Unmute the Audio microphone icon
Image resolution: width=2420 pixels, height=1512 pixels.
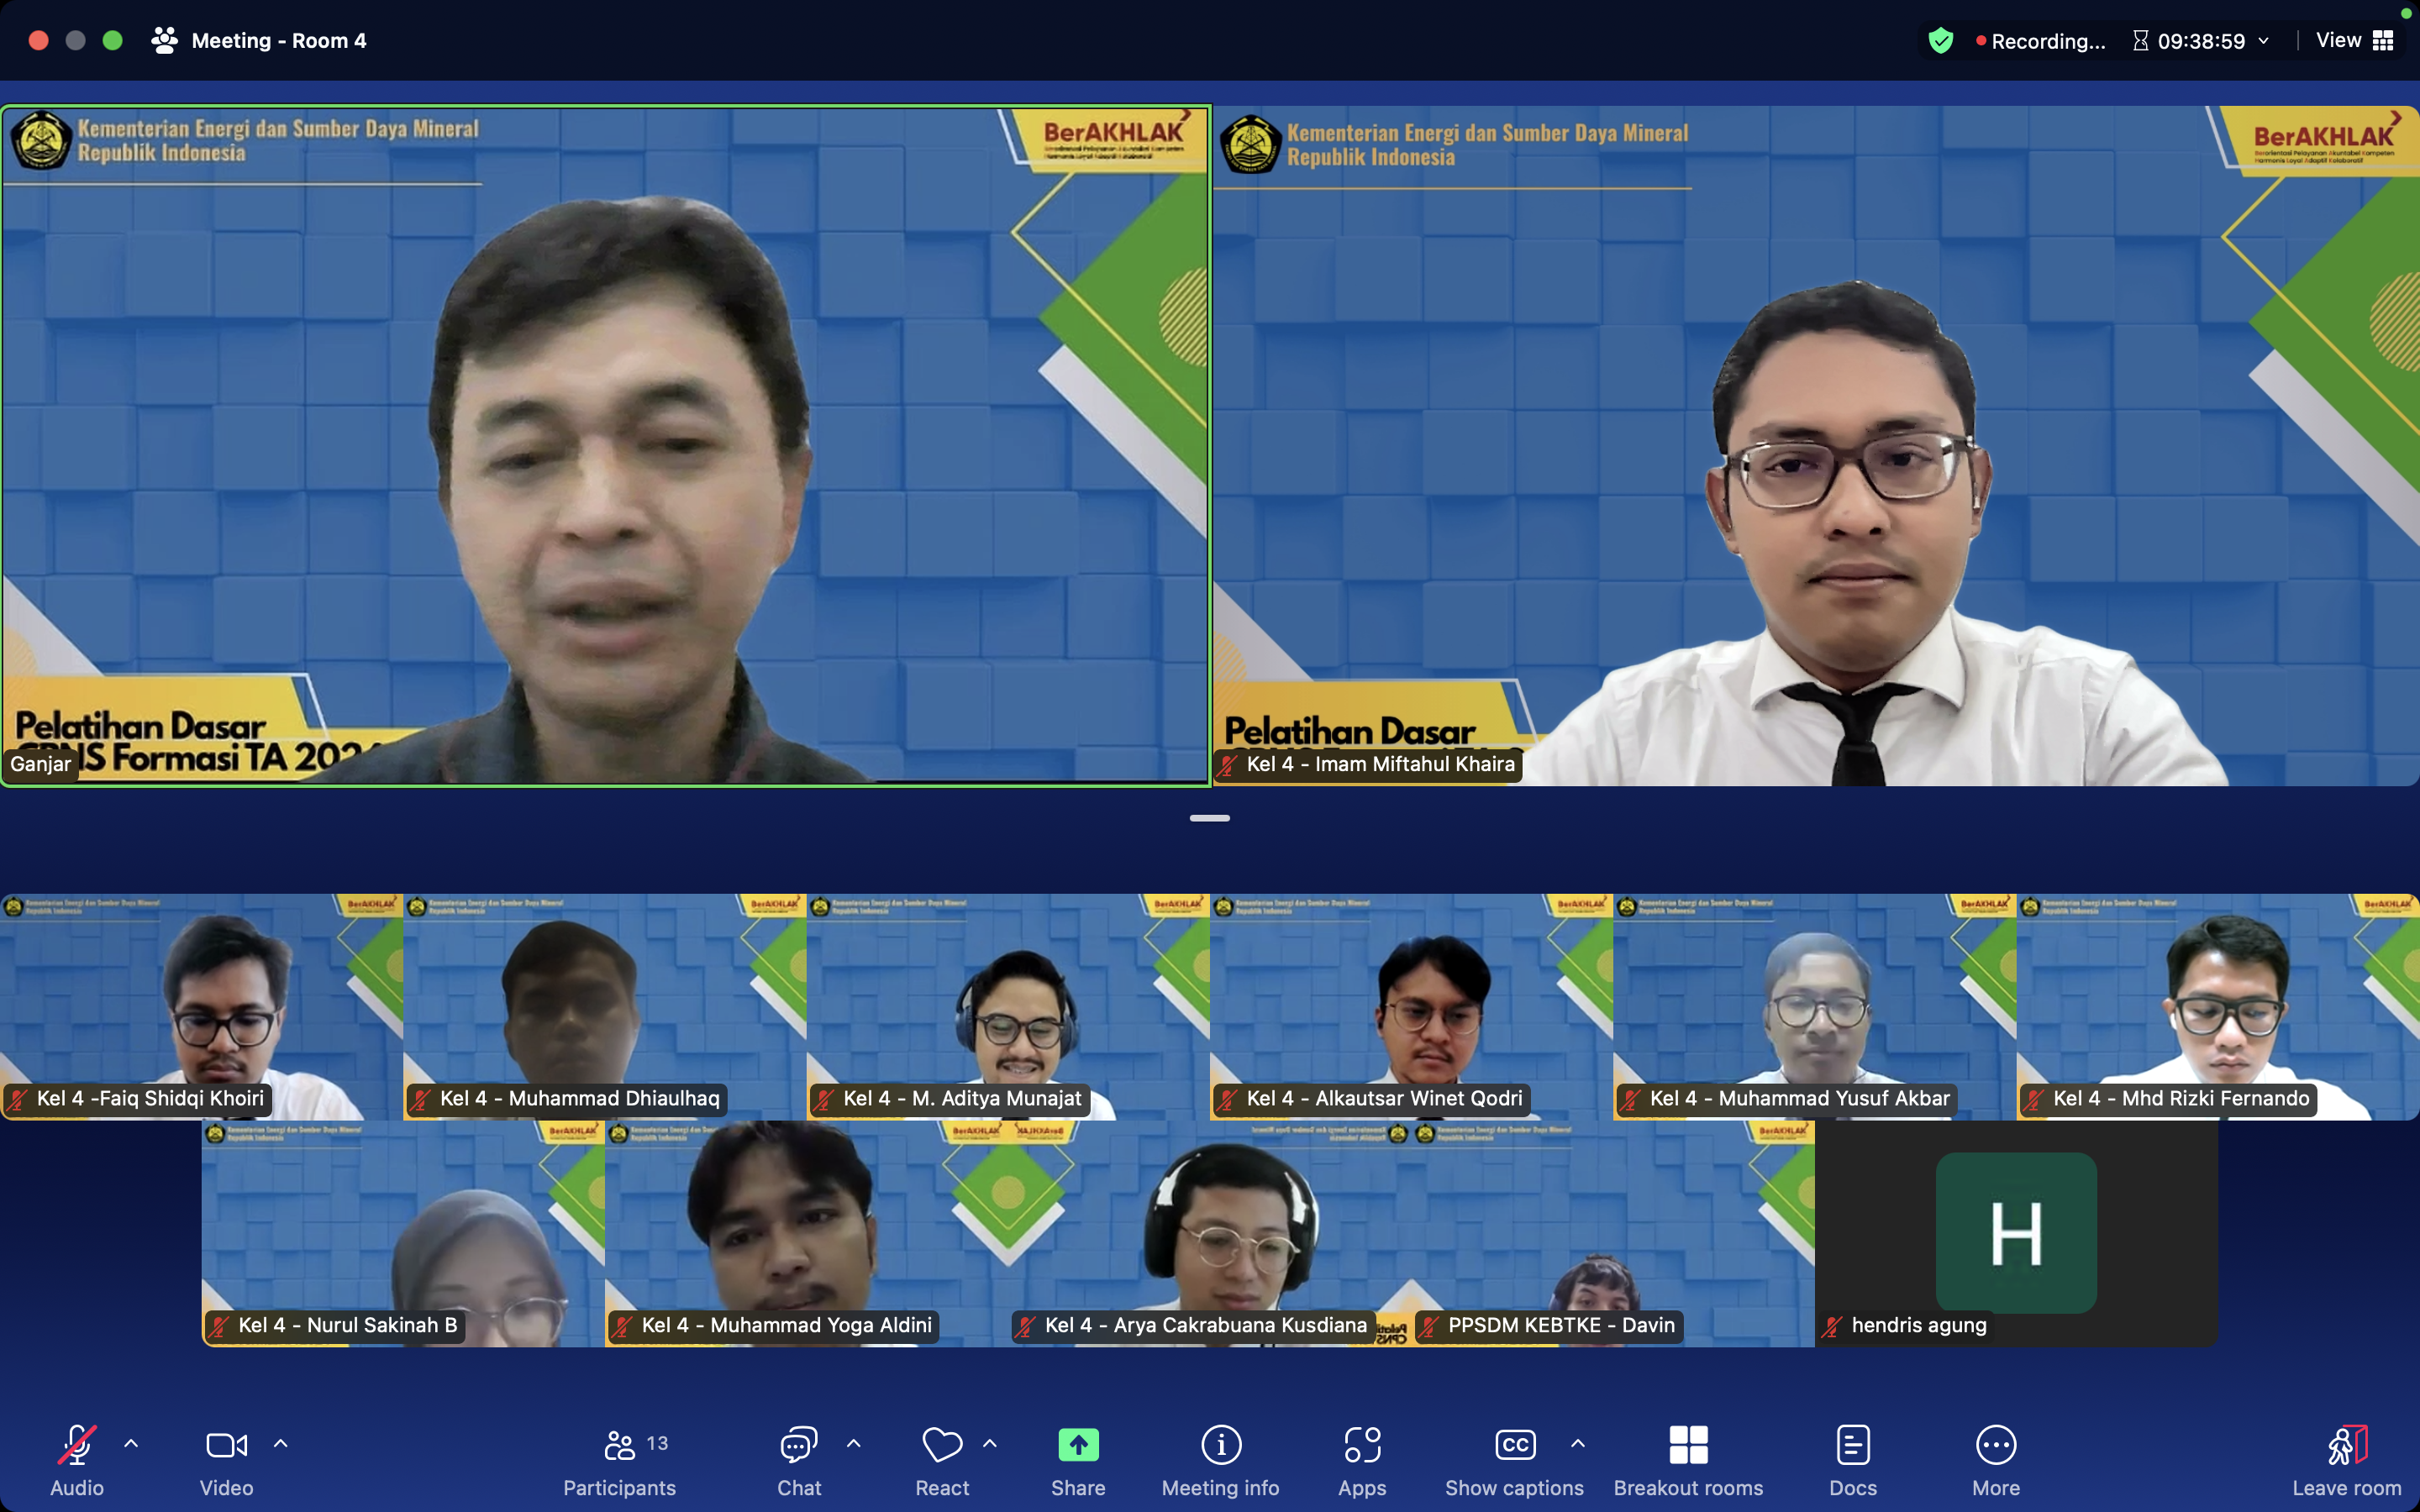coord(77,1445)
